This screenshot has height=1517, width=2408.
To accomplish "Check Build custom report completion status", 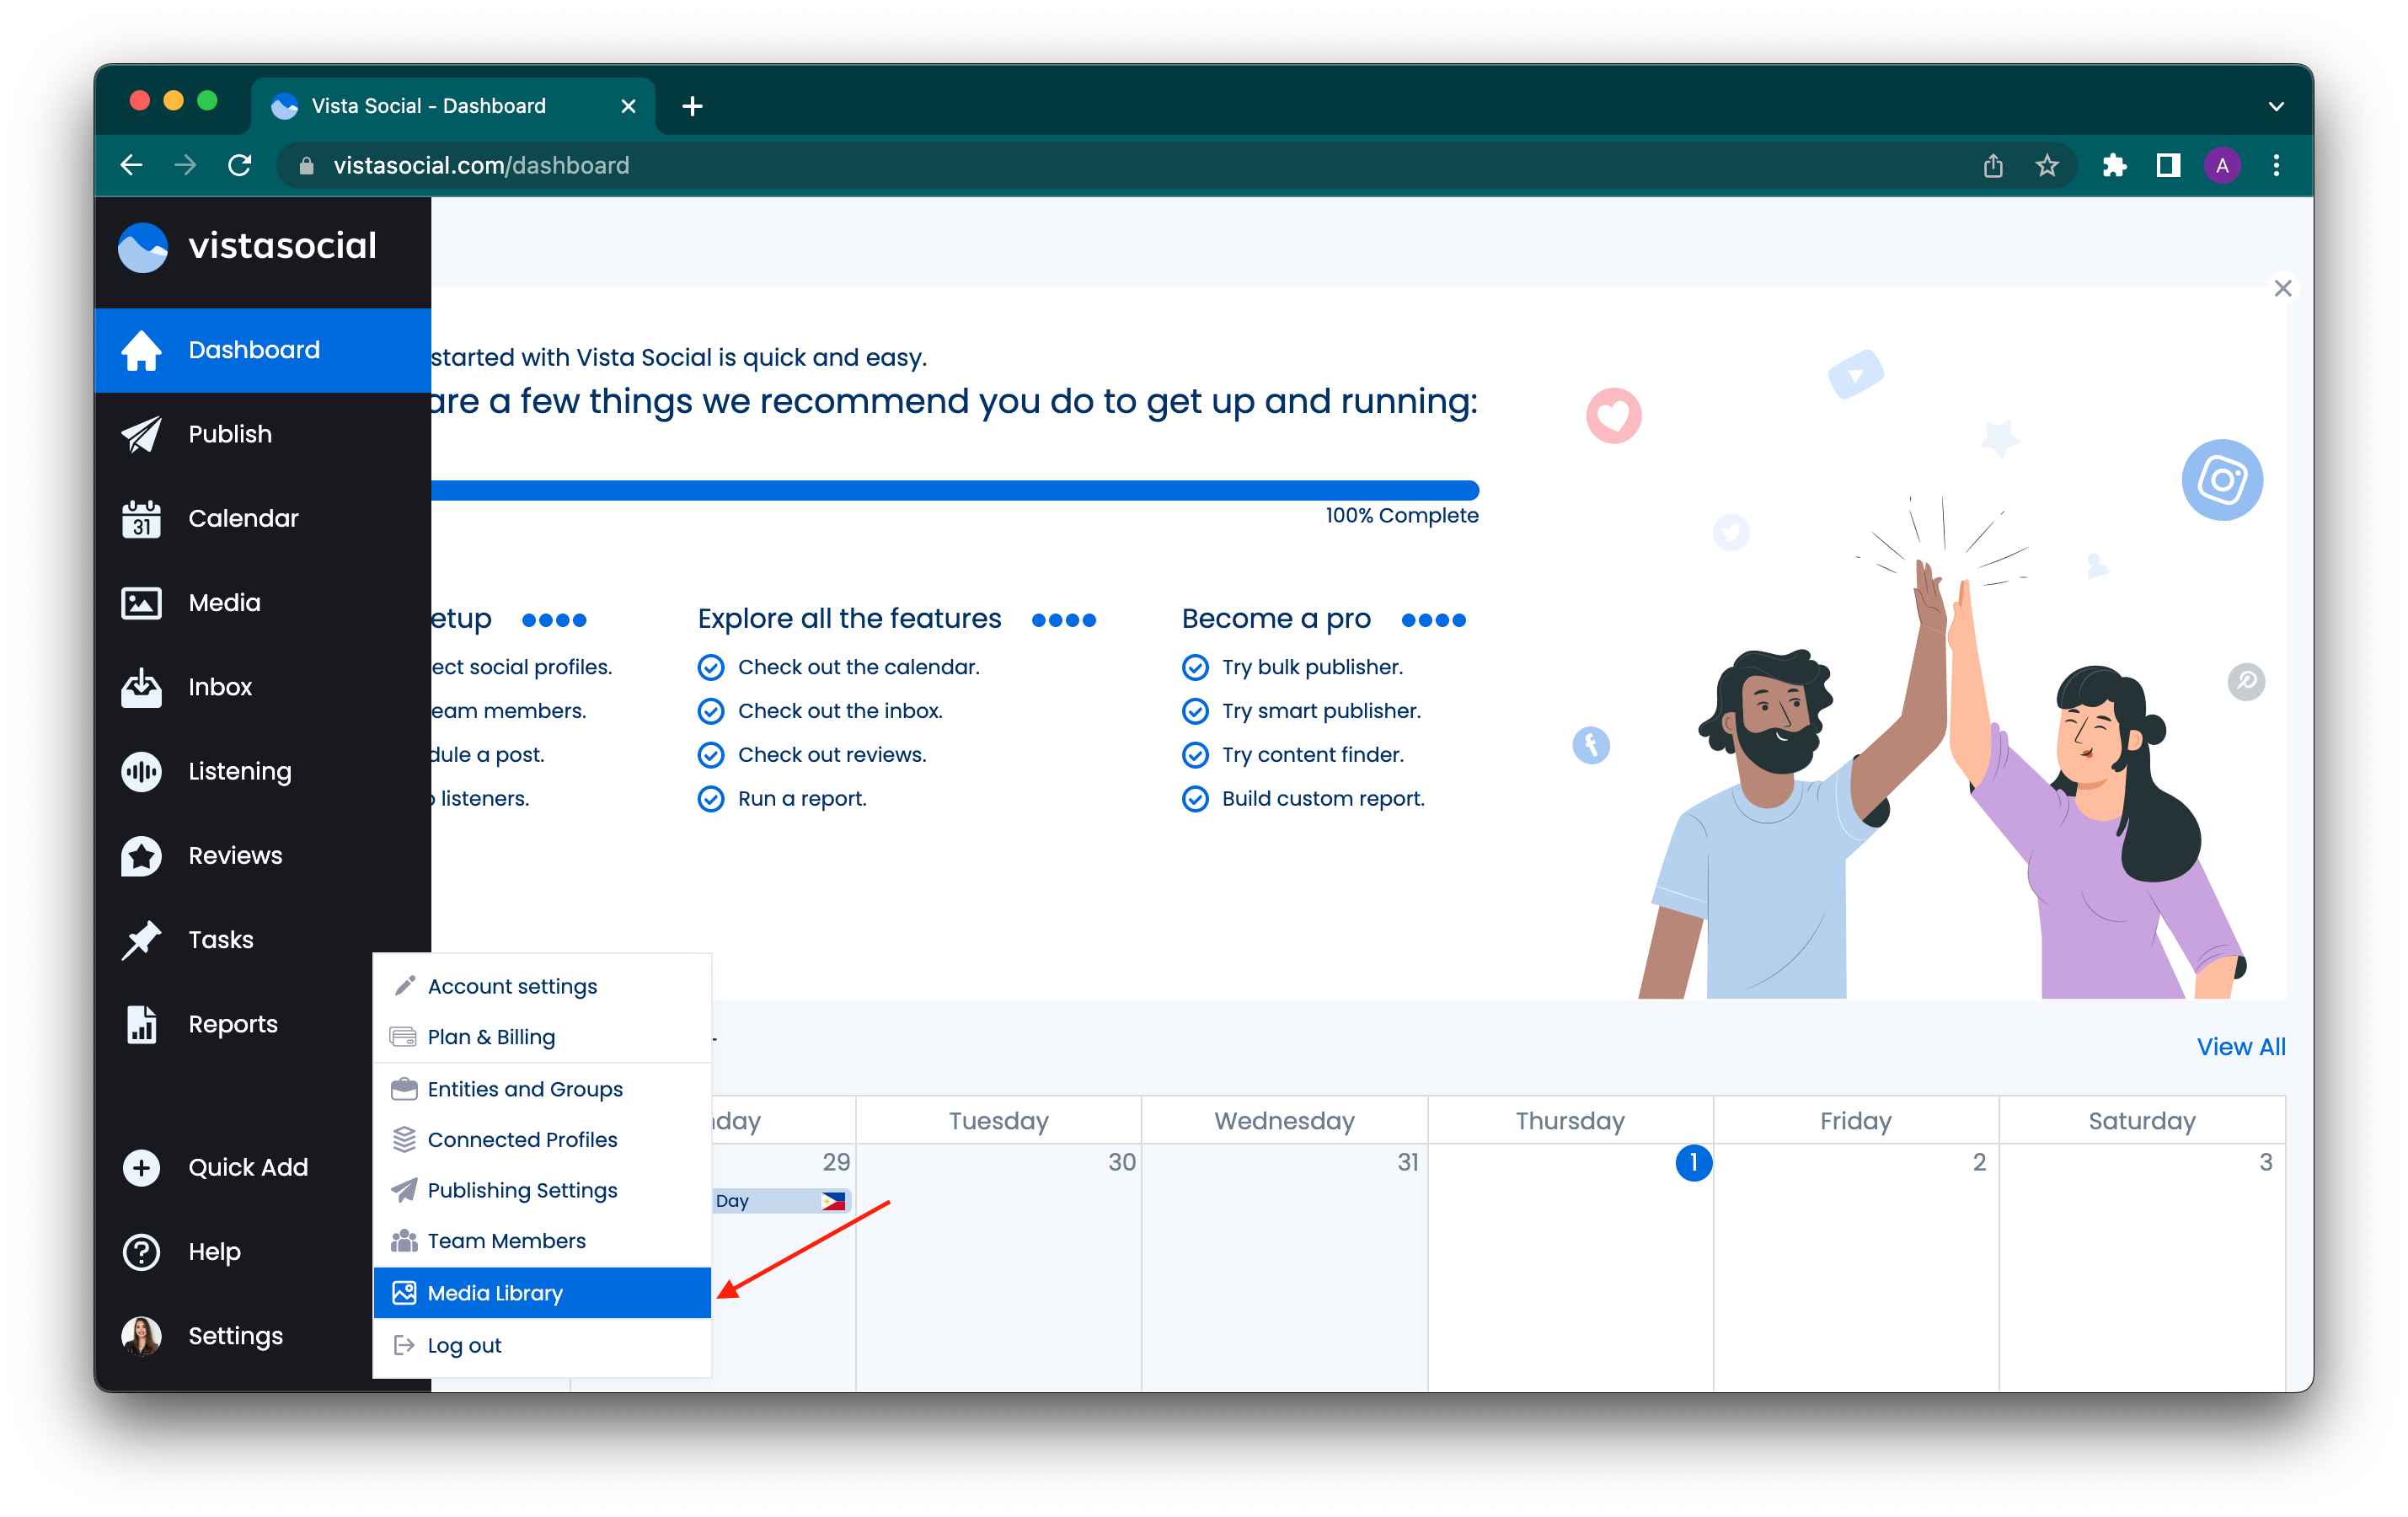I will coord(1194,799).
